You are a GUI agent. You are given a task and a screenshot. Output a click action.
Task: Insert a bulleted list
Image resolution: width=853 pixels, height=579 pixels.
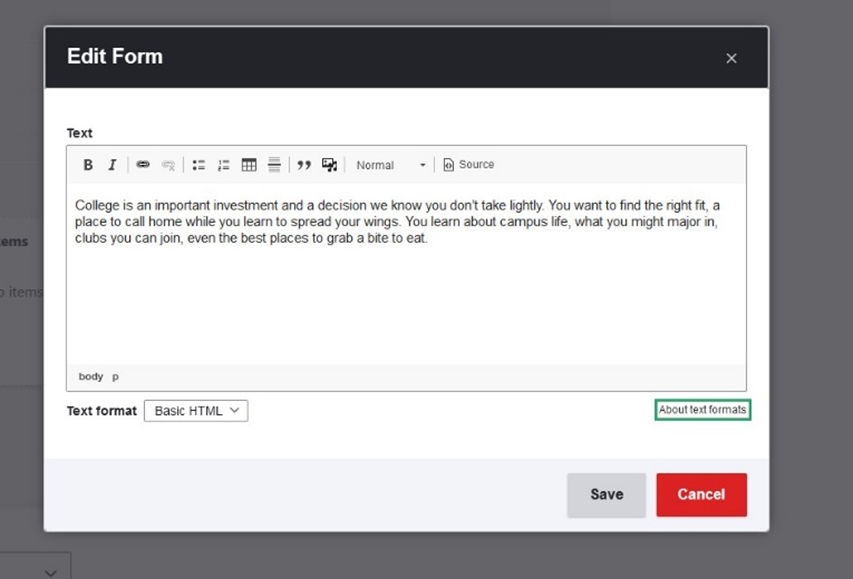[x=198, y=164]
